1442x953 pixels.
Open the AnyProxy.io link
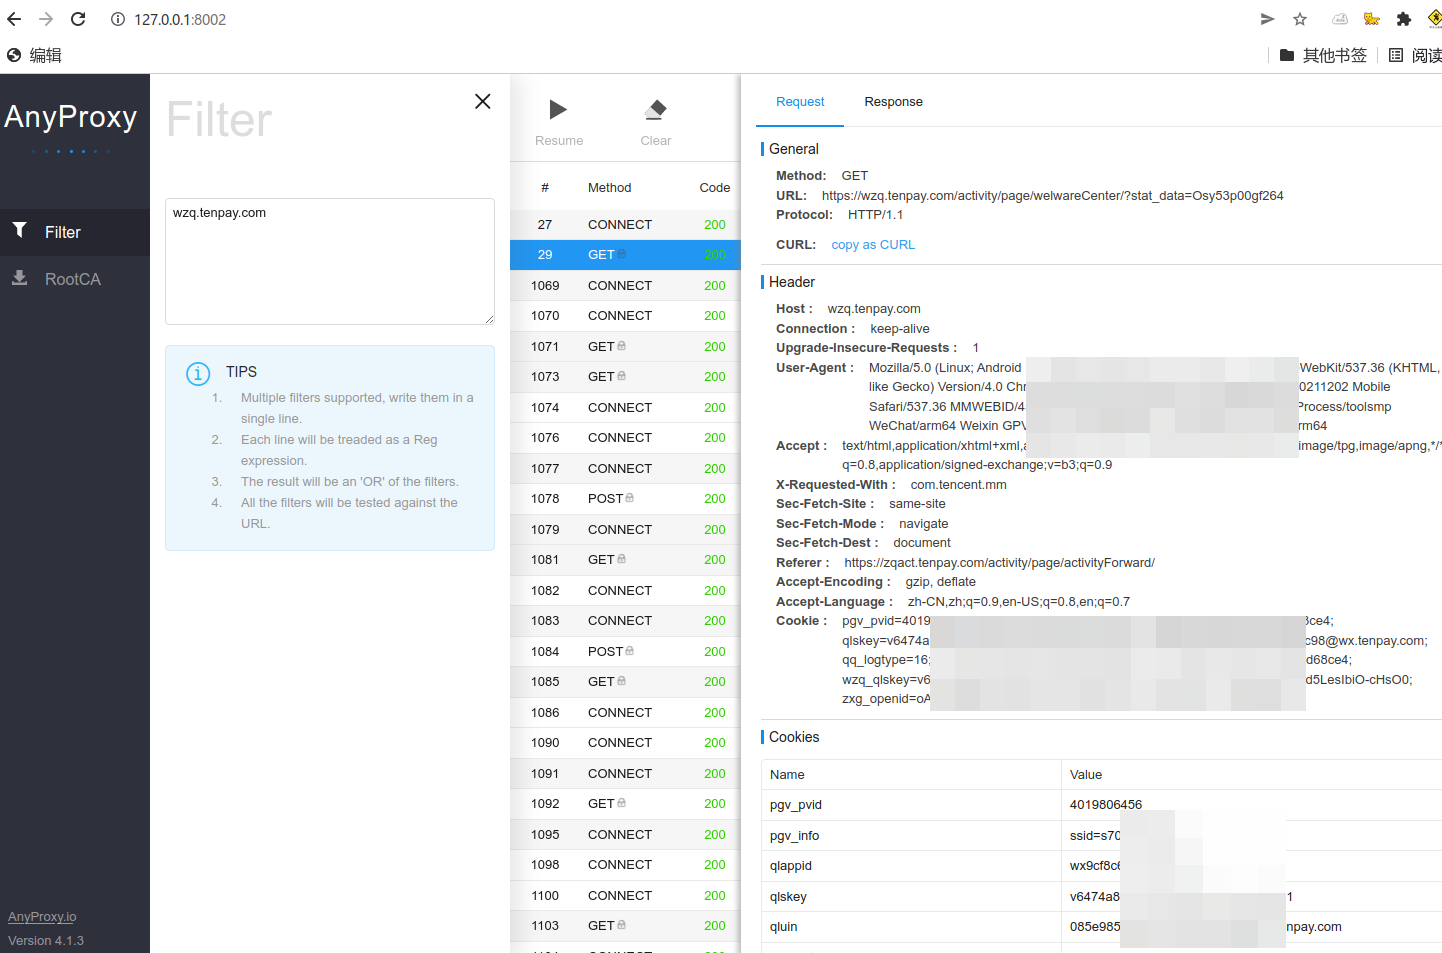point(42,917)
